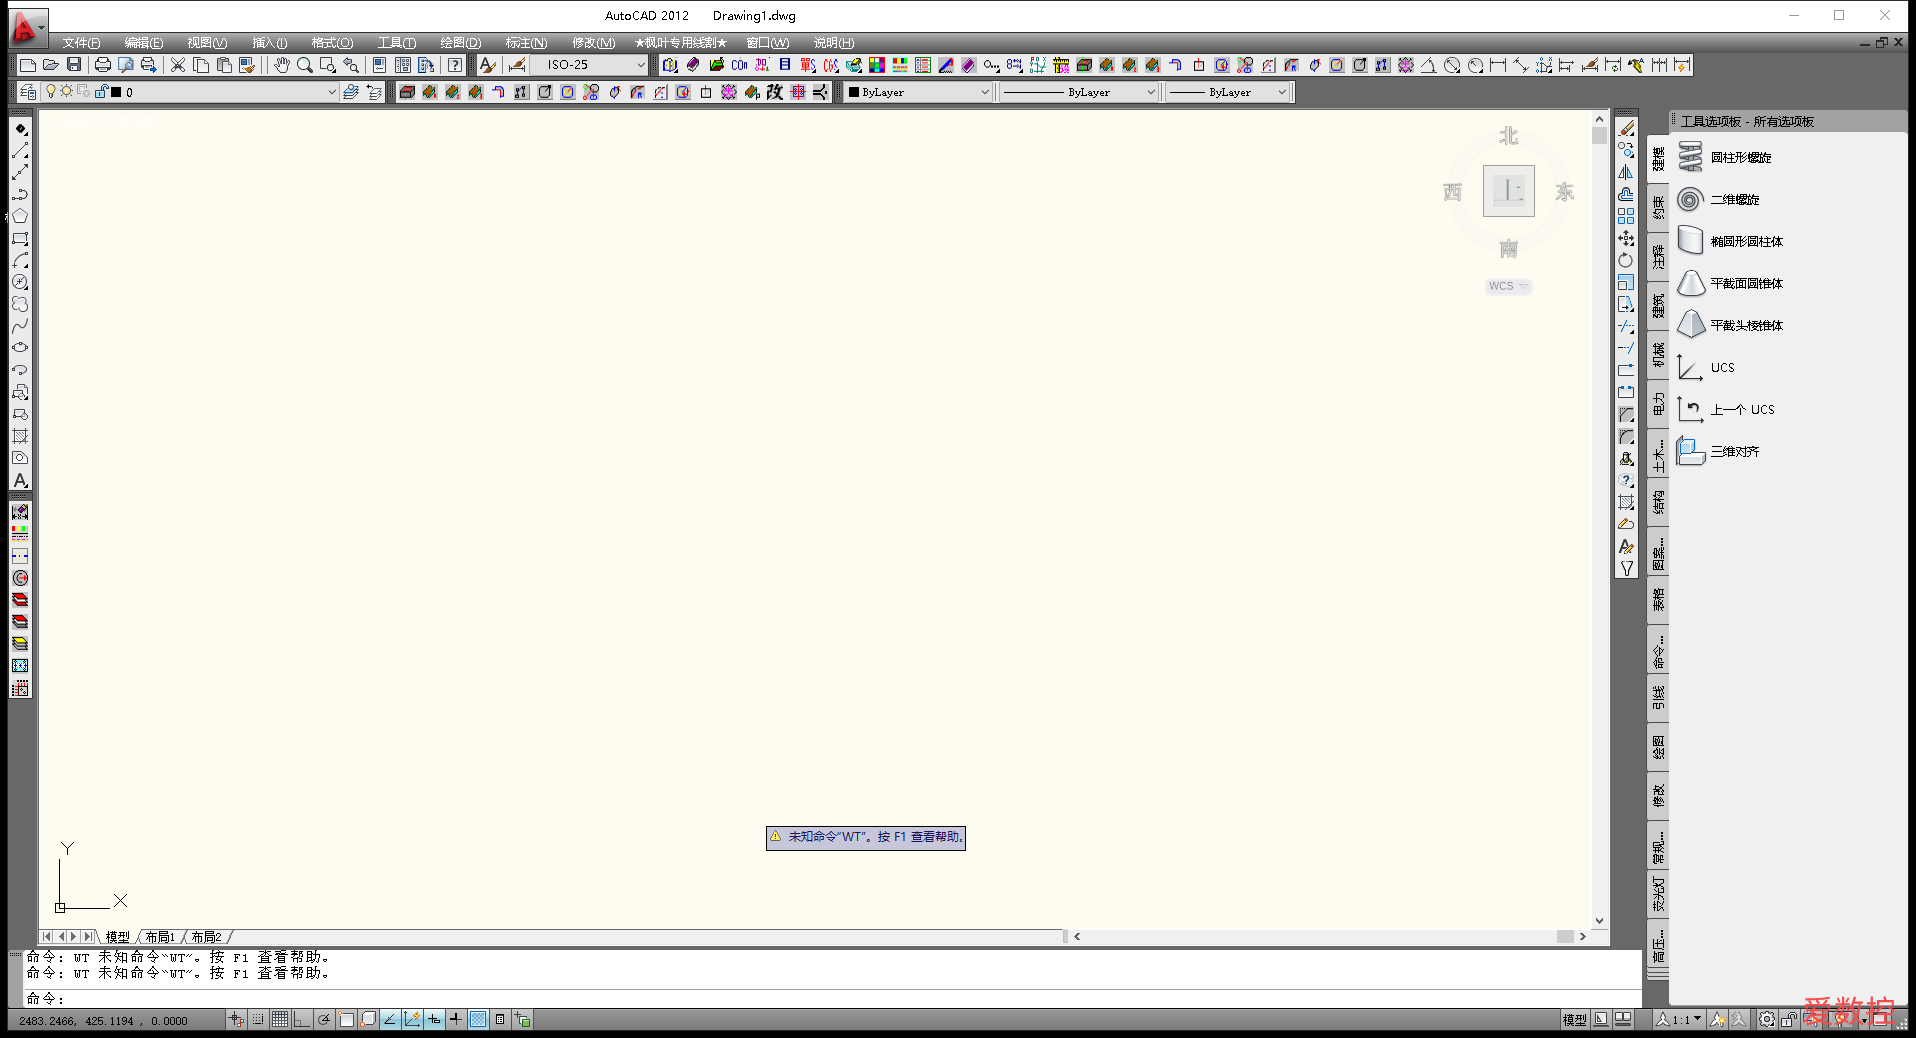
Task: Click the 模型 button in status bar
Action: tap(1574, 1020)
